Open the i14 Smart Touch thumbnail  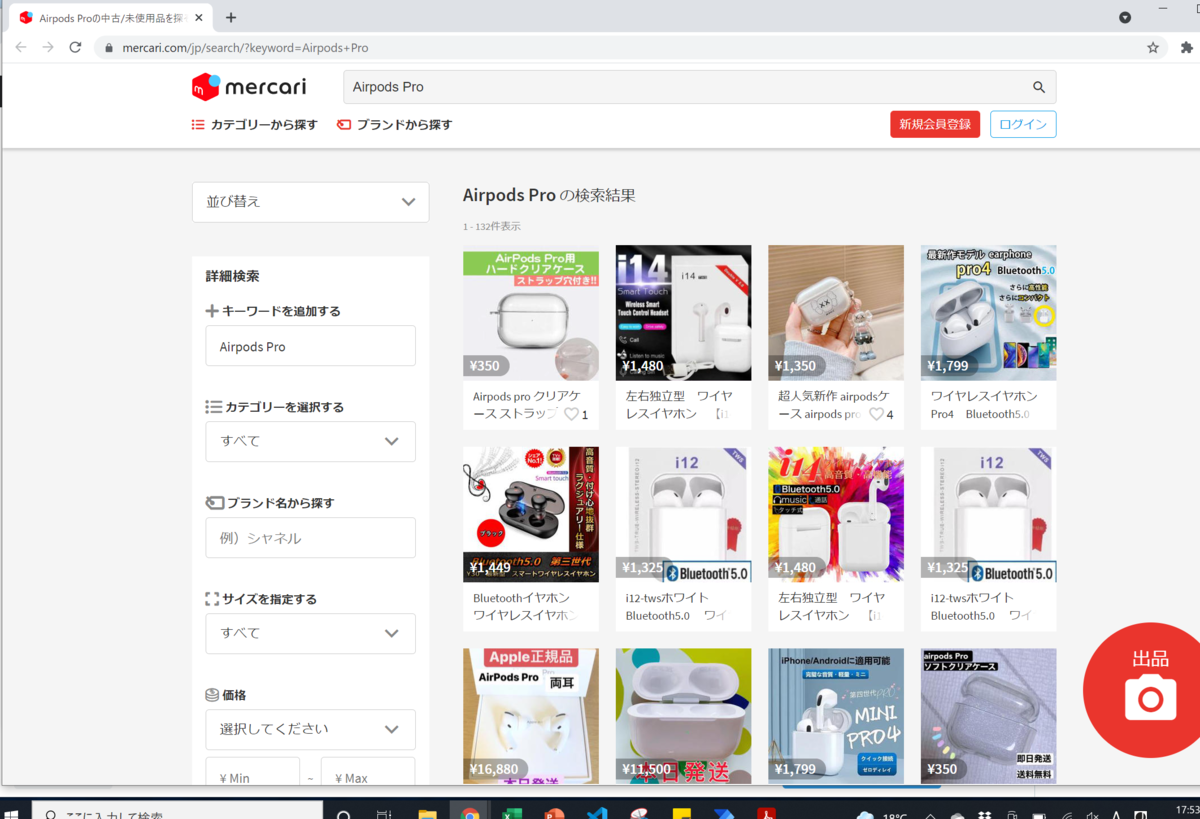[x=683, y=313]
